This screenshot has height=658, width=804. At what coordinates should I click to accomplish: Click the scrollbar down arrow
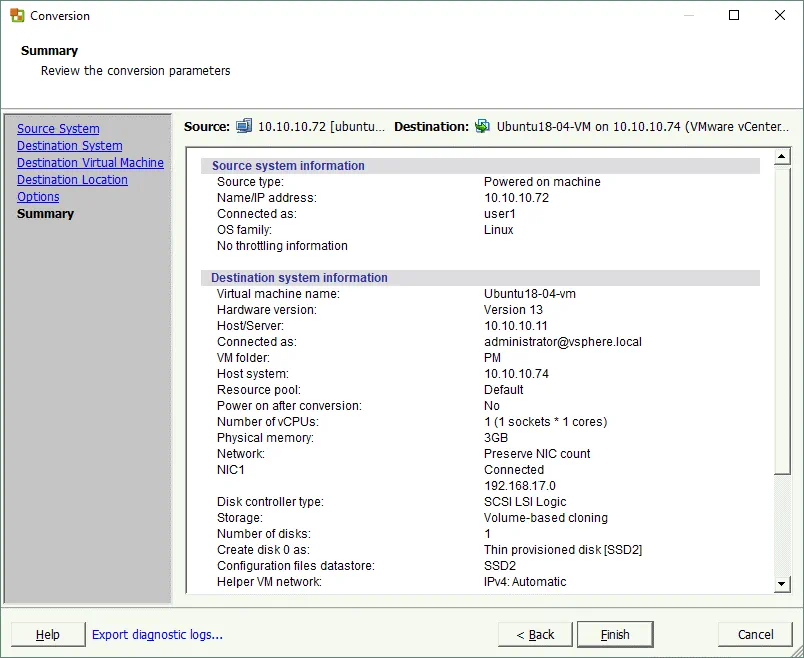click(x=781, y=583)
